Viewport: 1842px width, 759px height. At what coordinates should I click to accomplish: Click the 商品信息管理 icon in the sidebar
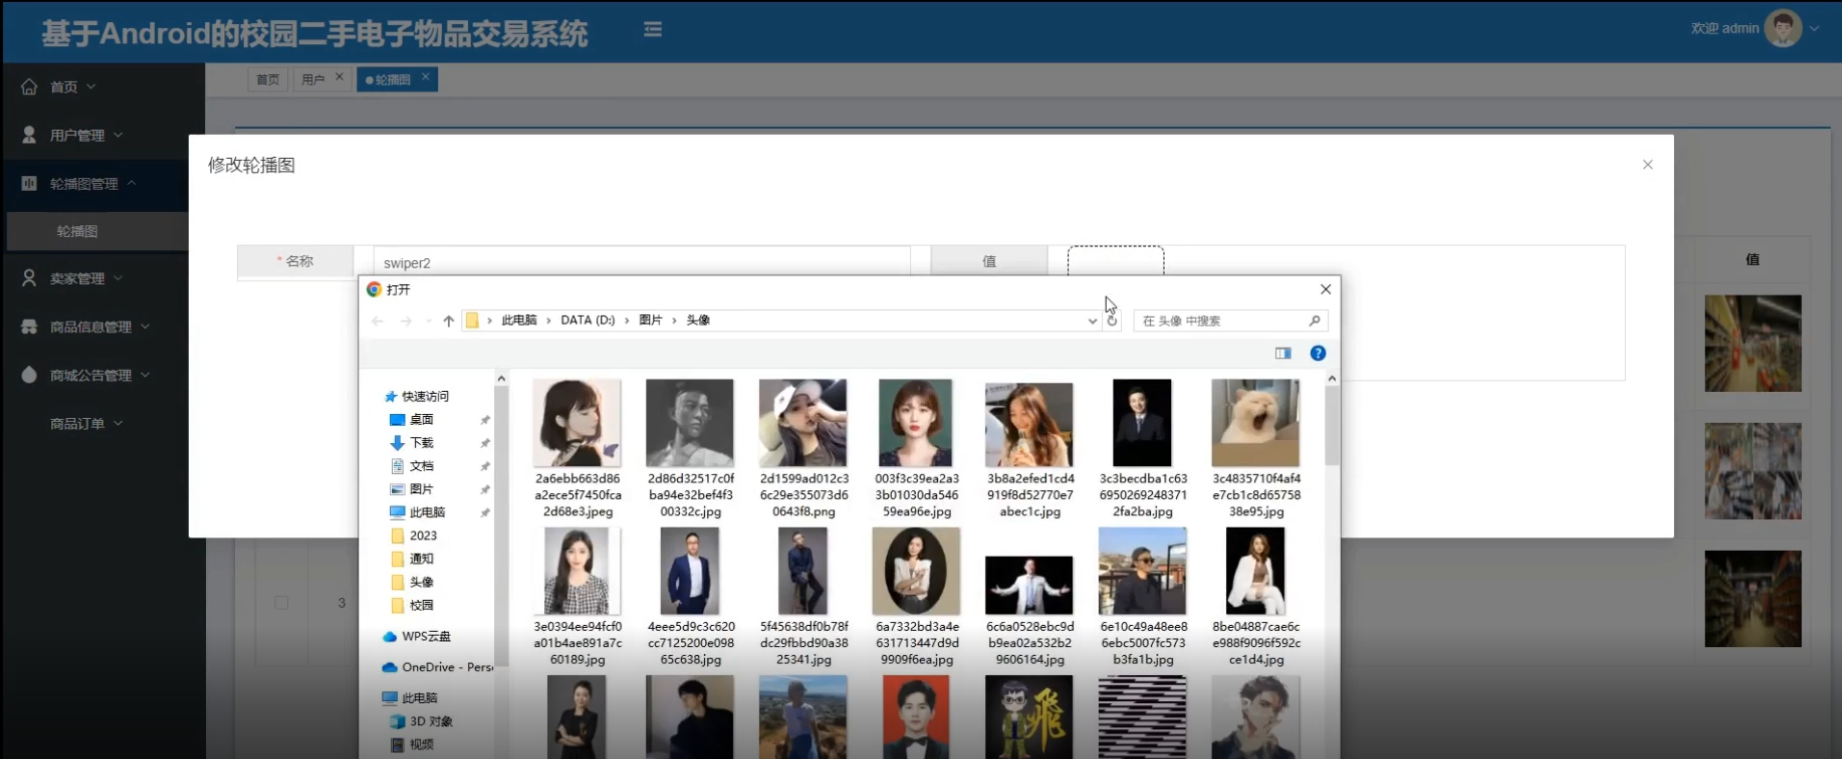coord(29,326)
